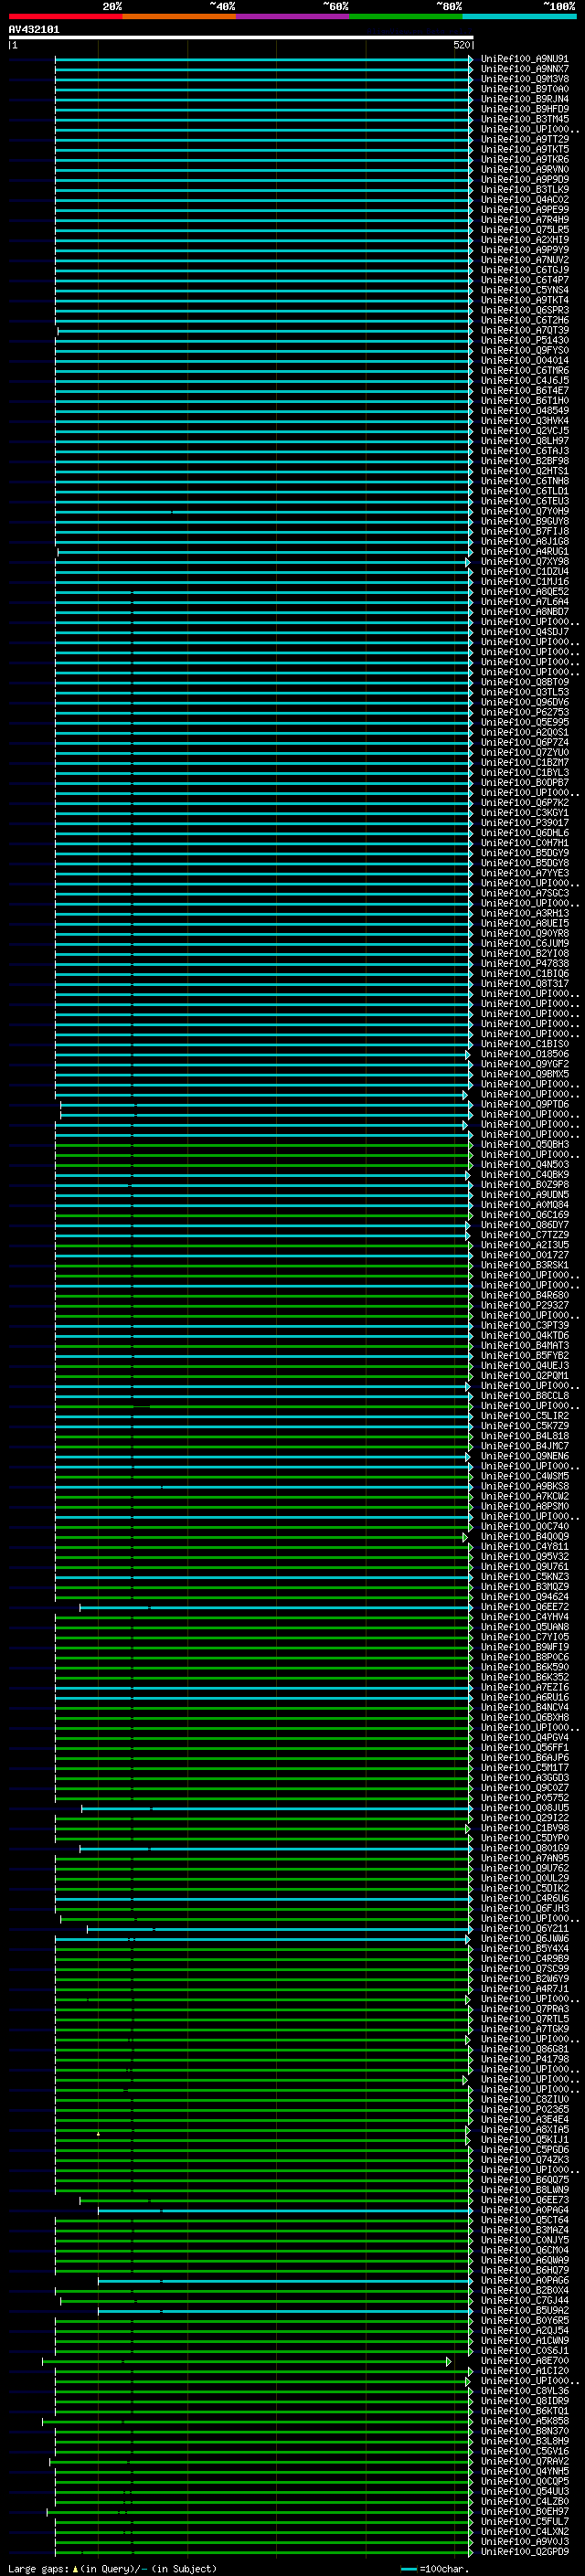Click the purple ~60% legend segment

click(292, 16)
